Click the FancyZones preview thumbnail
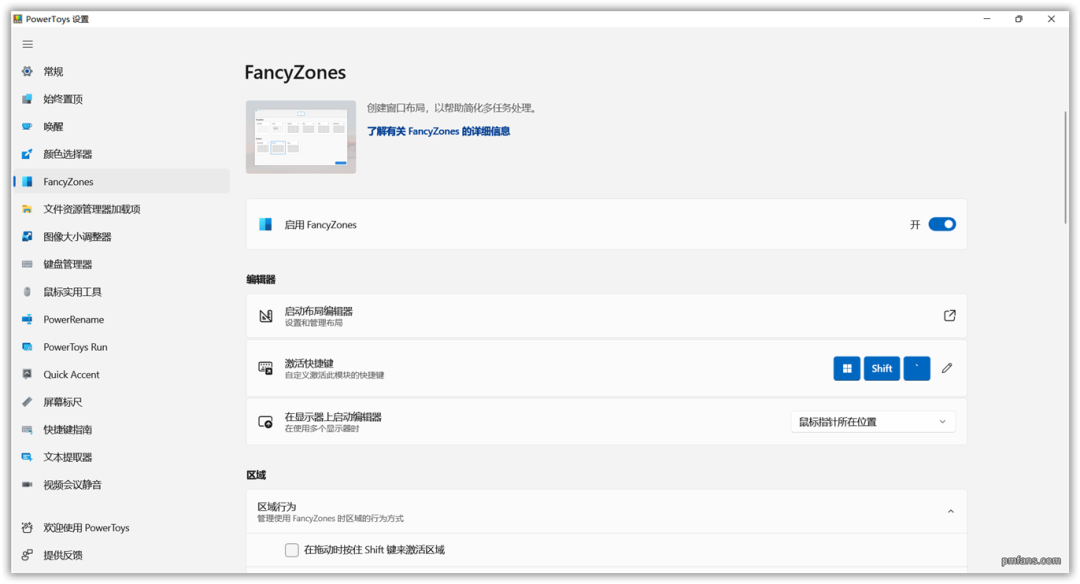Viewport: 1080px width, 584px height. tap(301, 137)
